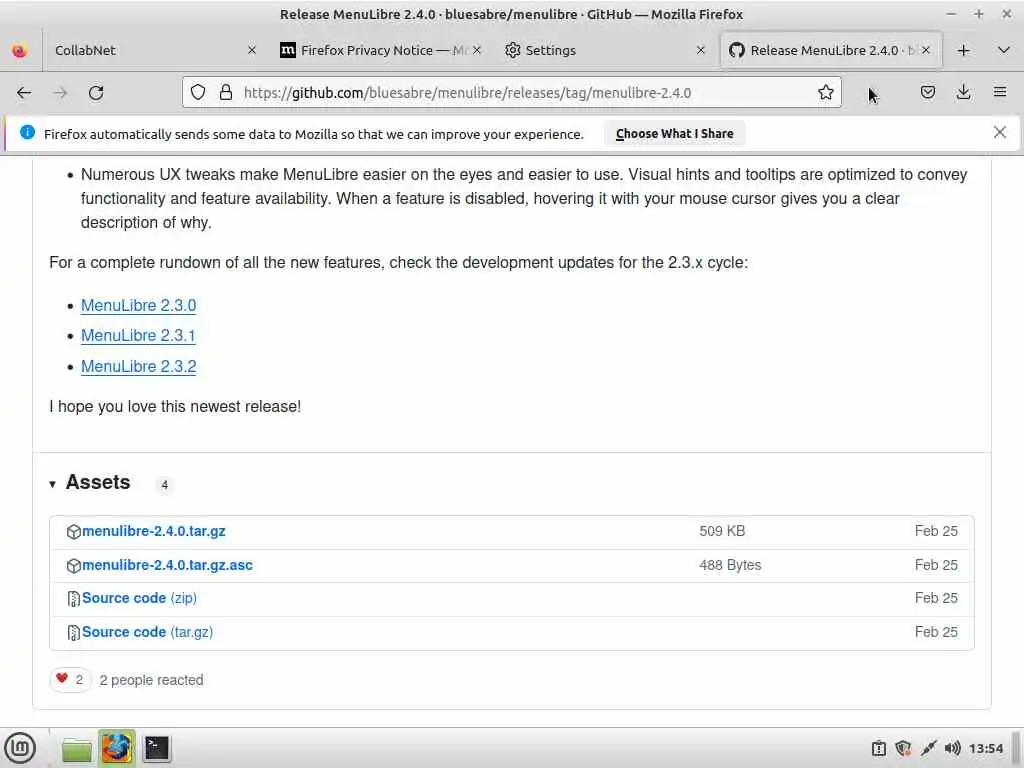Collapse the Assets section triangle

click(52, 484)
